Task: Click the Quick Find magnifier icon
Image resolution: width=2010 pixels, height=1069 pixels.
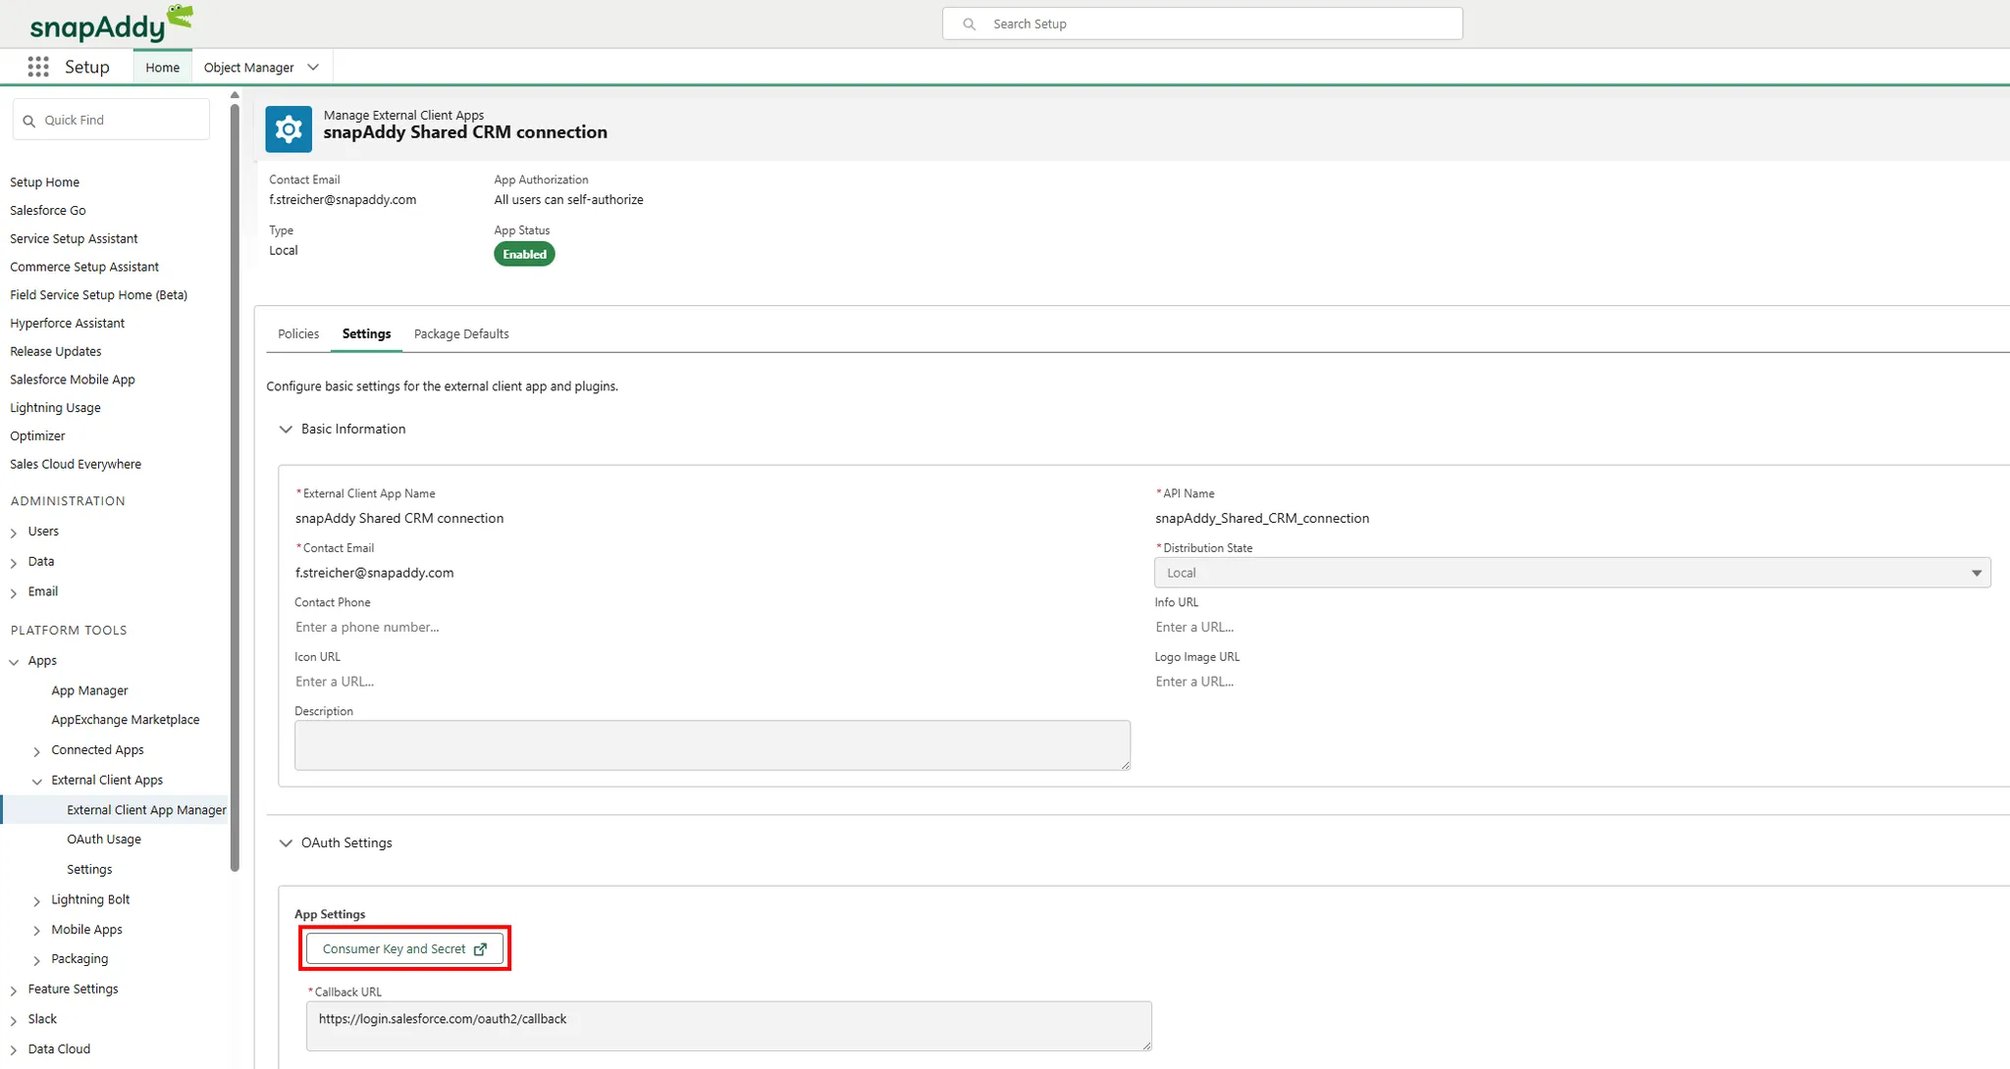Action: point(29,121)
